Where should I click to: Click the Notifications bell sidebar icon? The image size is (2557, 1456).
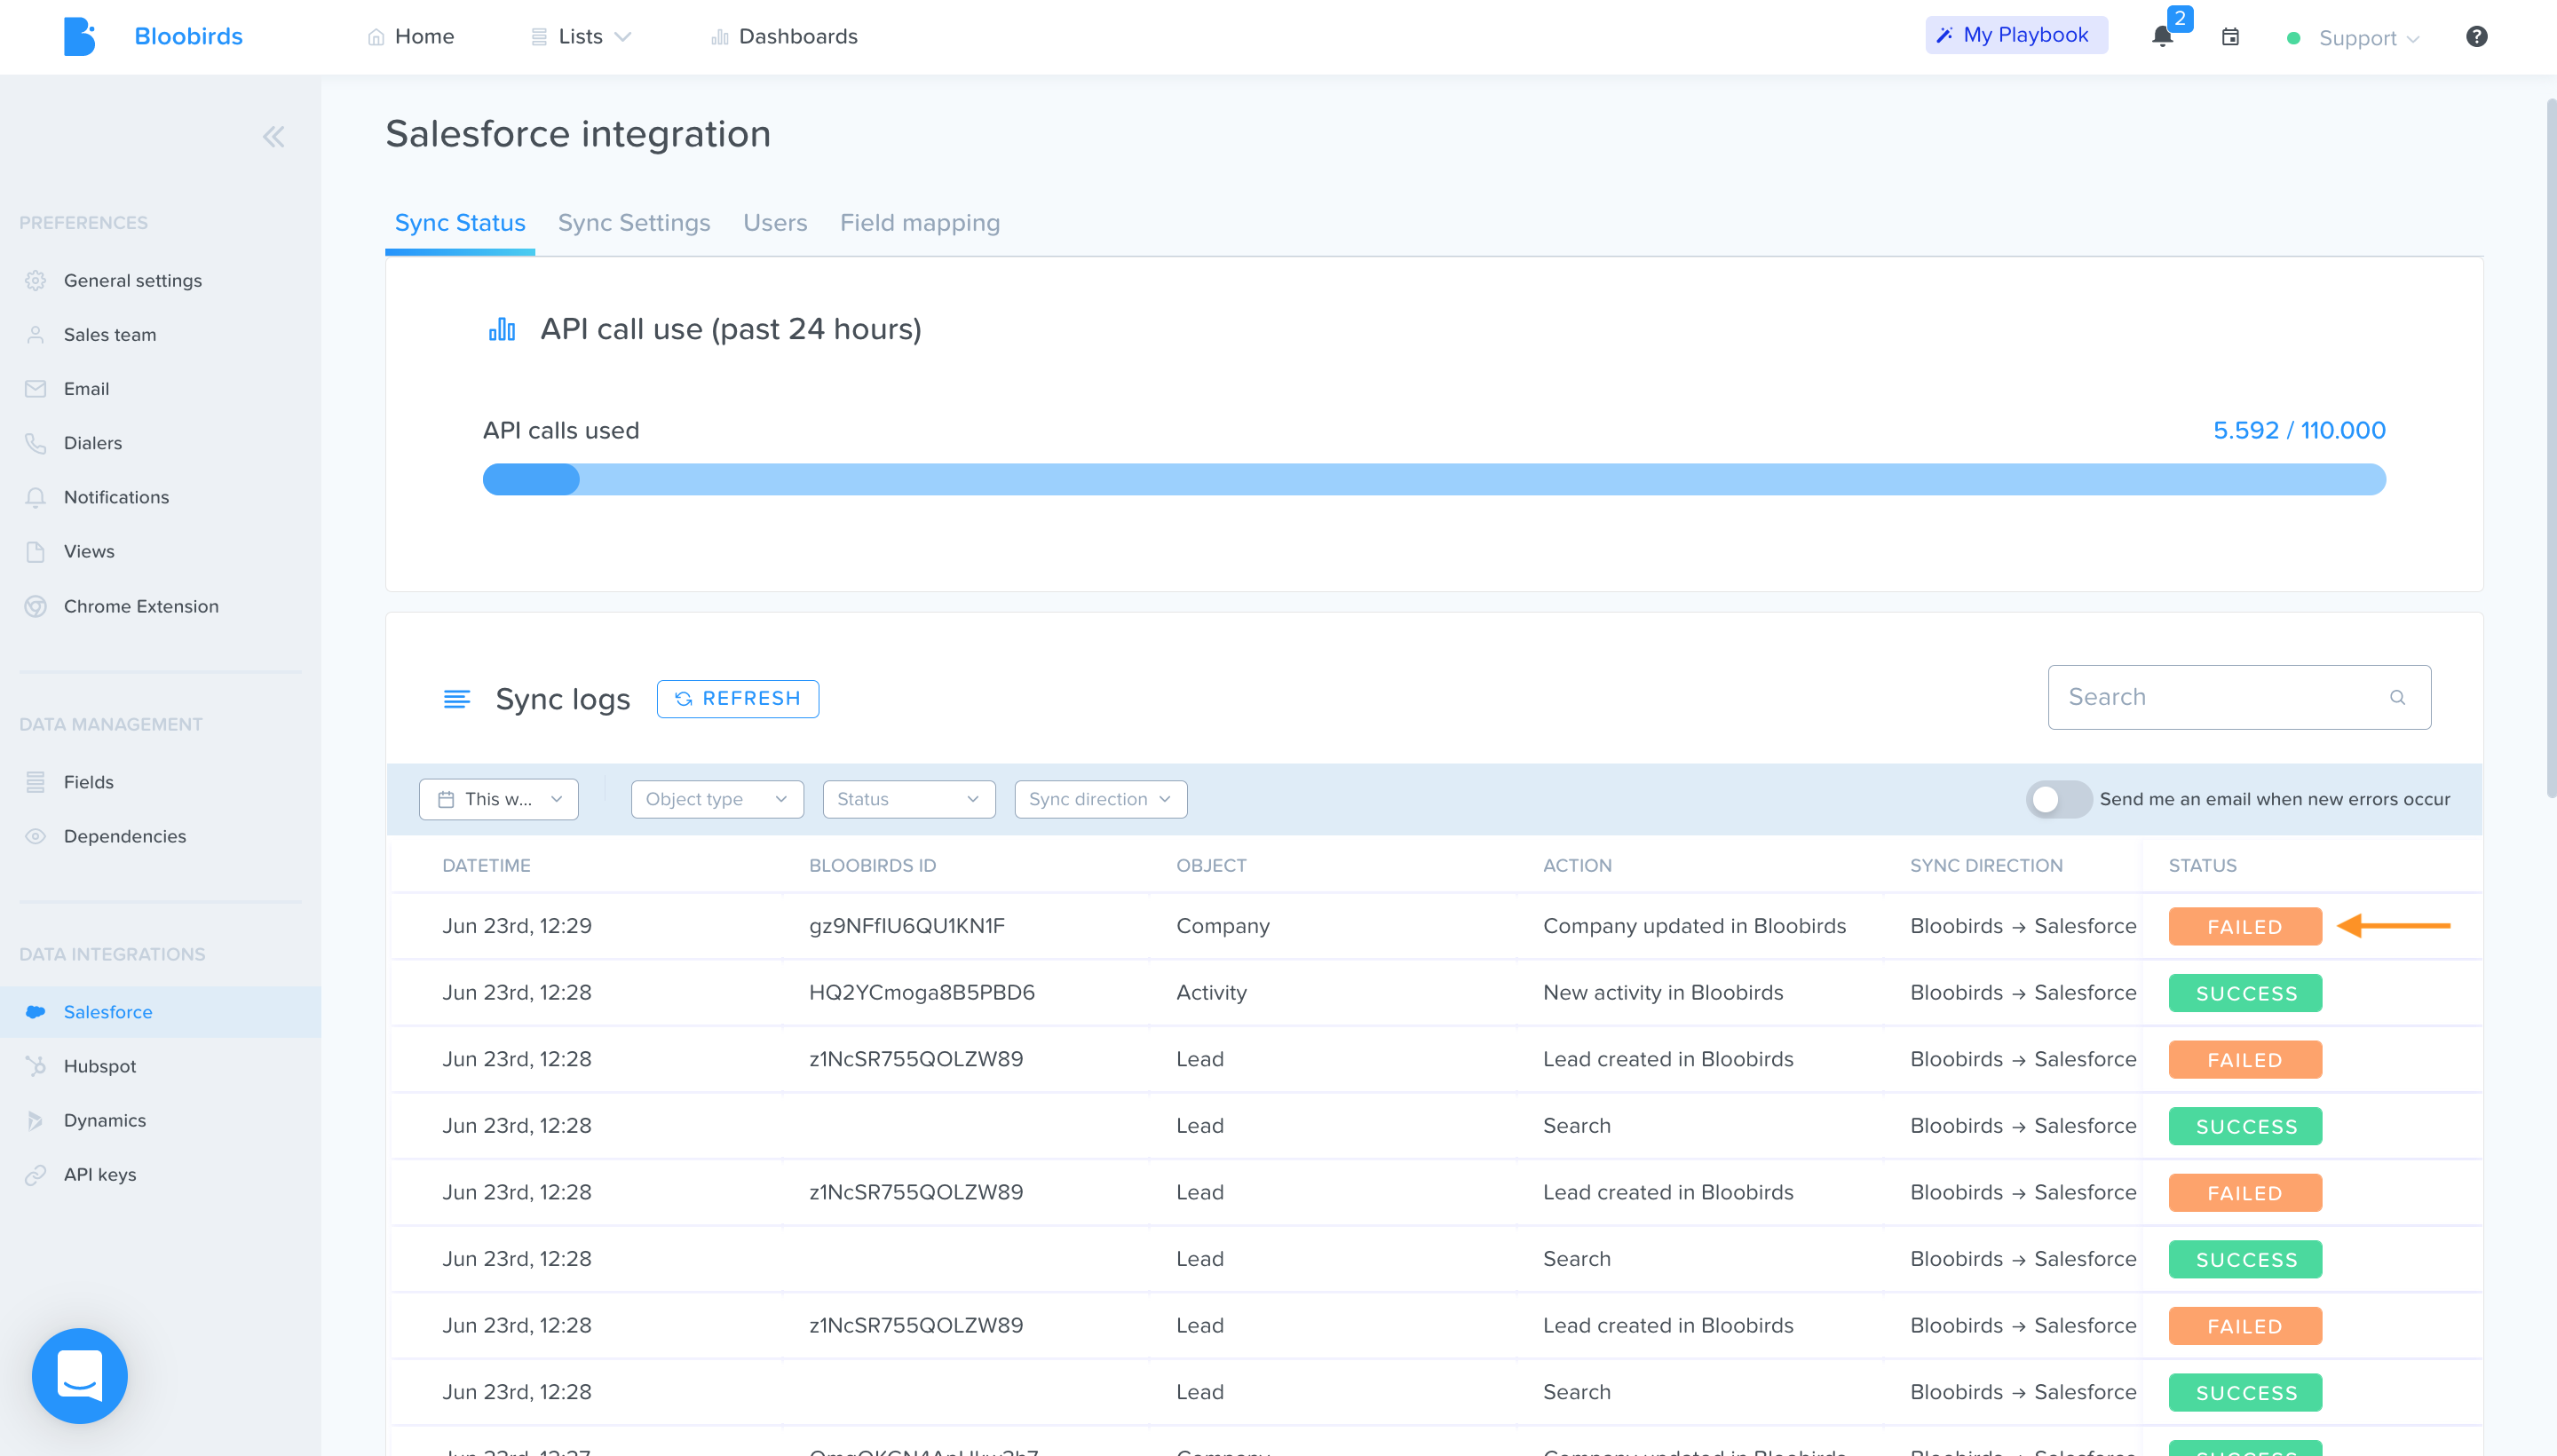[x=36, y=497]
